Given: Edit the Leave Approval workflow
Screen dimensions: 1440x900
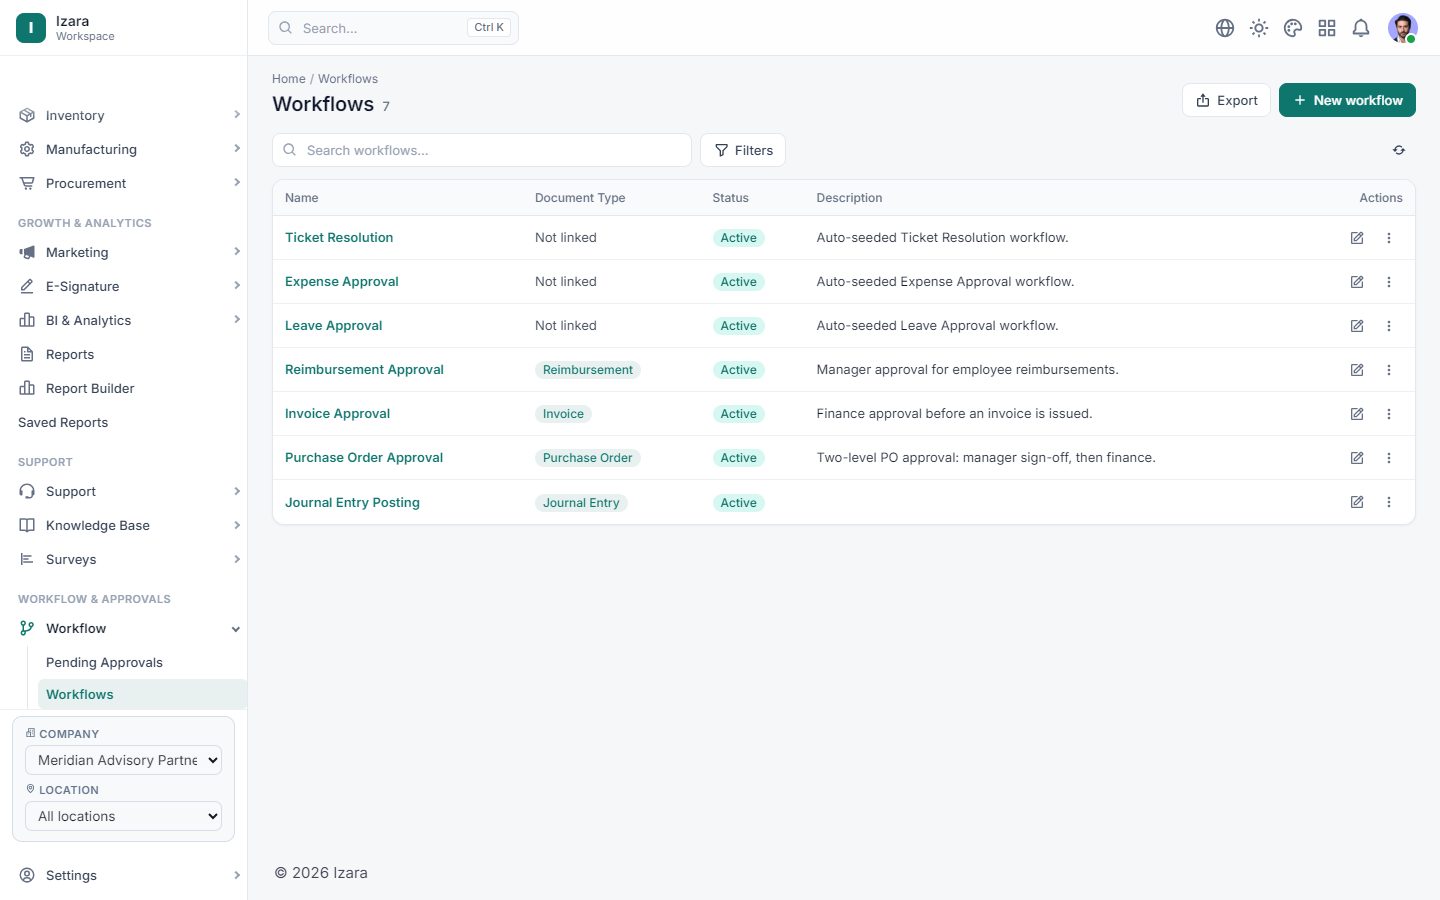Looking at the screenshot, I should 1357,326.
